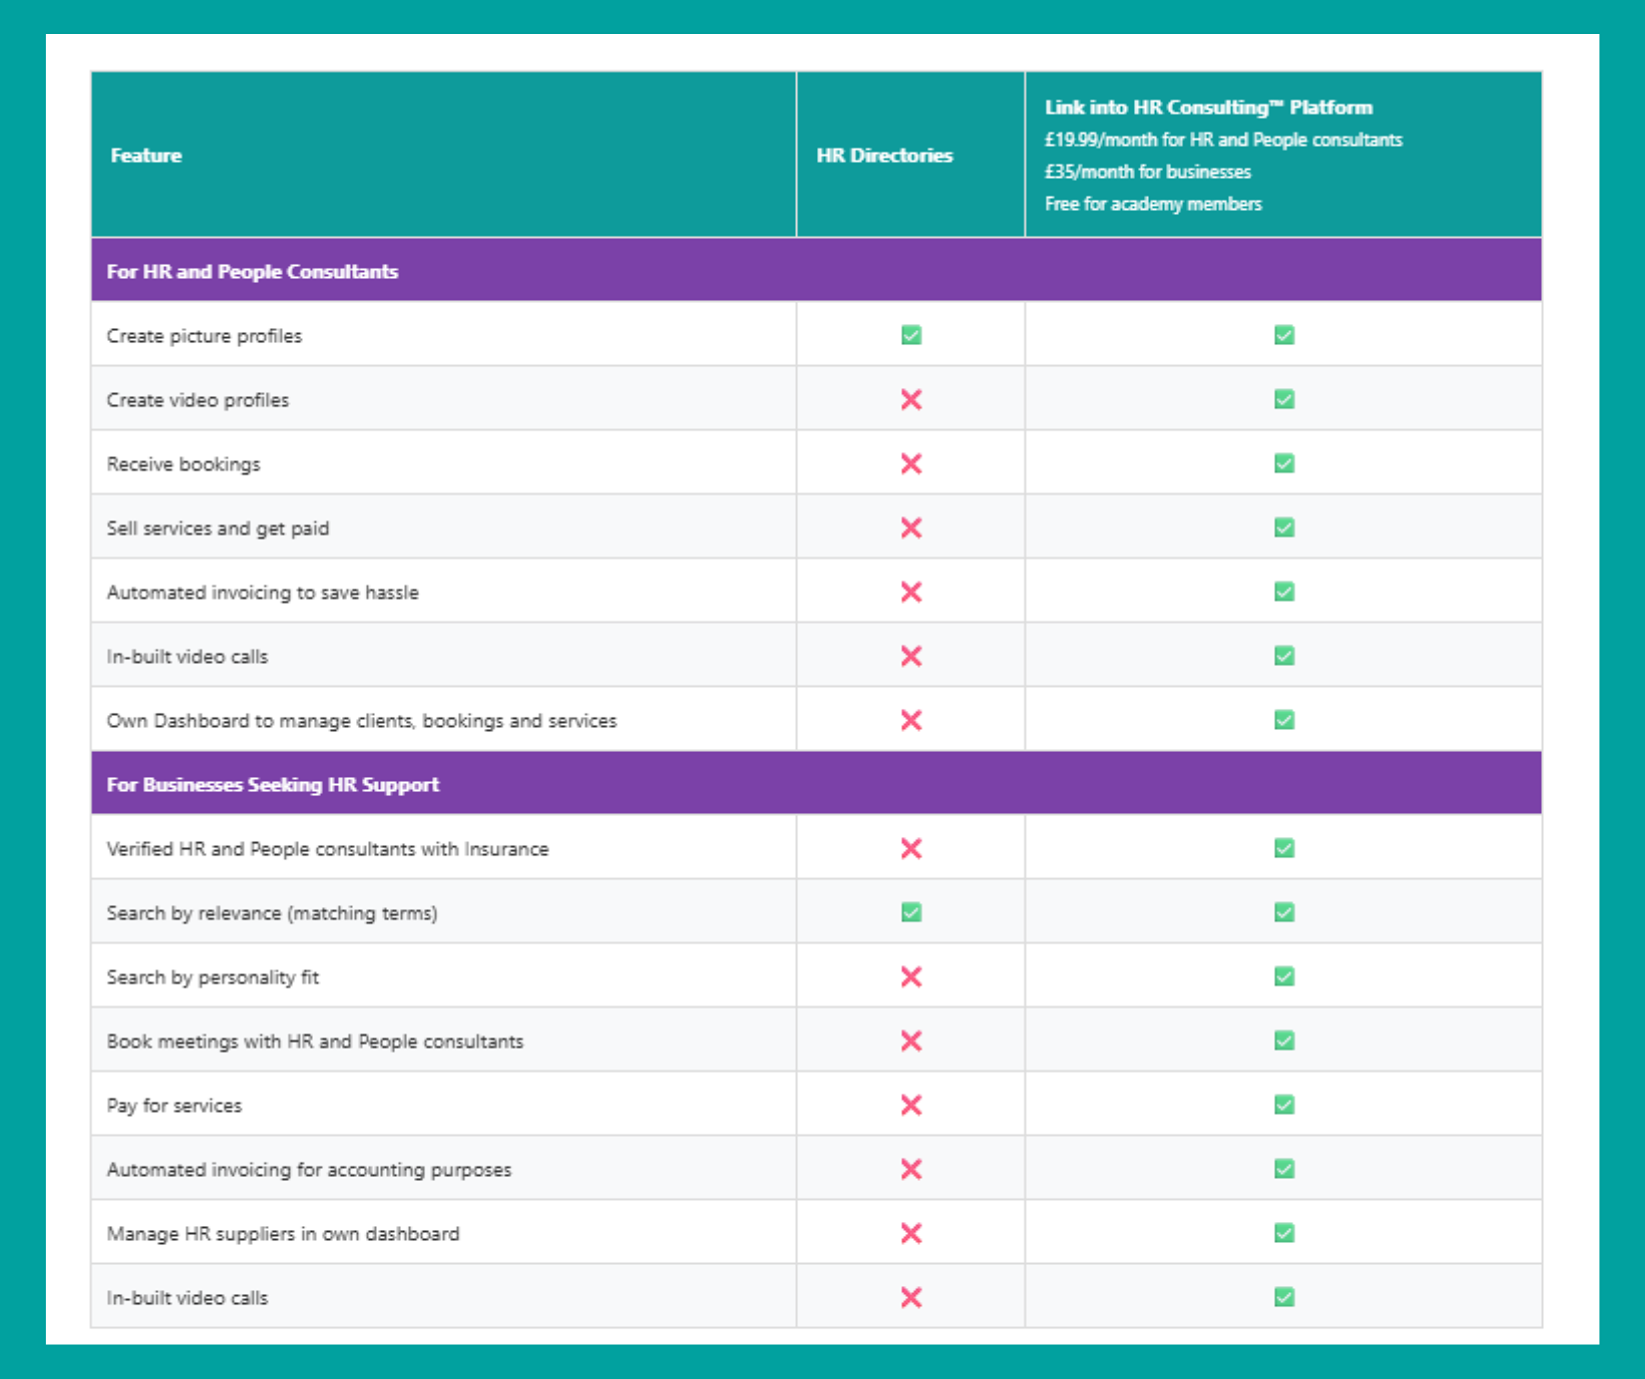Click the £19.99/month consultants pricing line
1645x1379 pixels.
tap(1223, 140)
